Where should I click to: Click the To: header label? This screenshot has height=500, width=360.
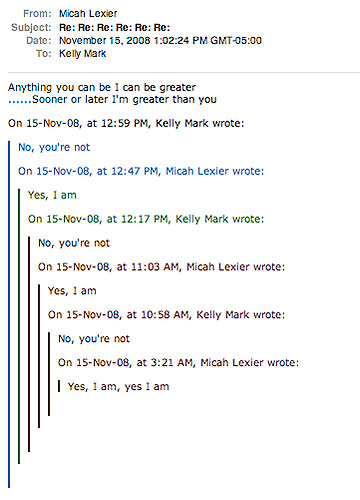coord(44,53)
